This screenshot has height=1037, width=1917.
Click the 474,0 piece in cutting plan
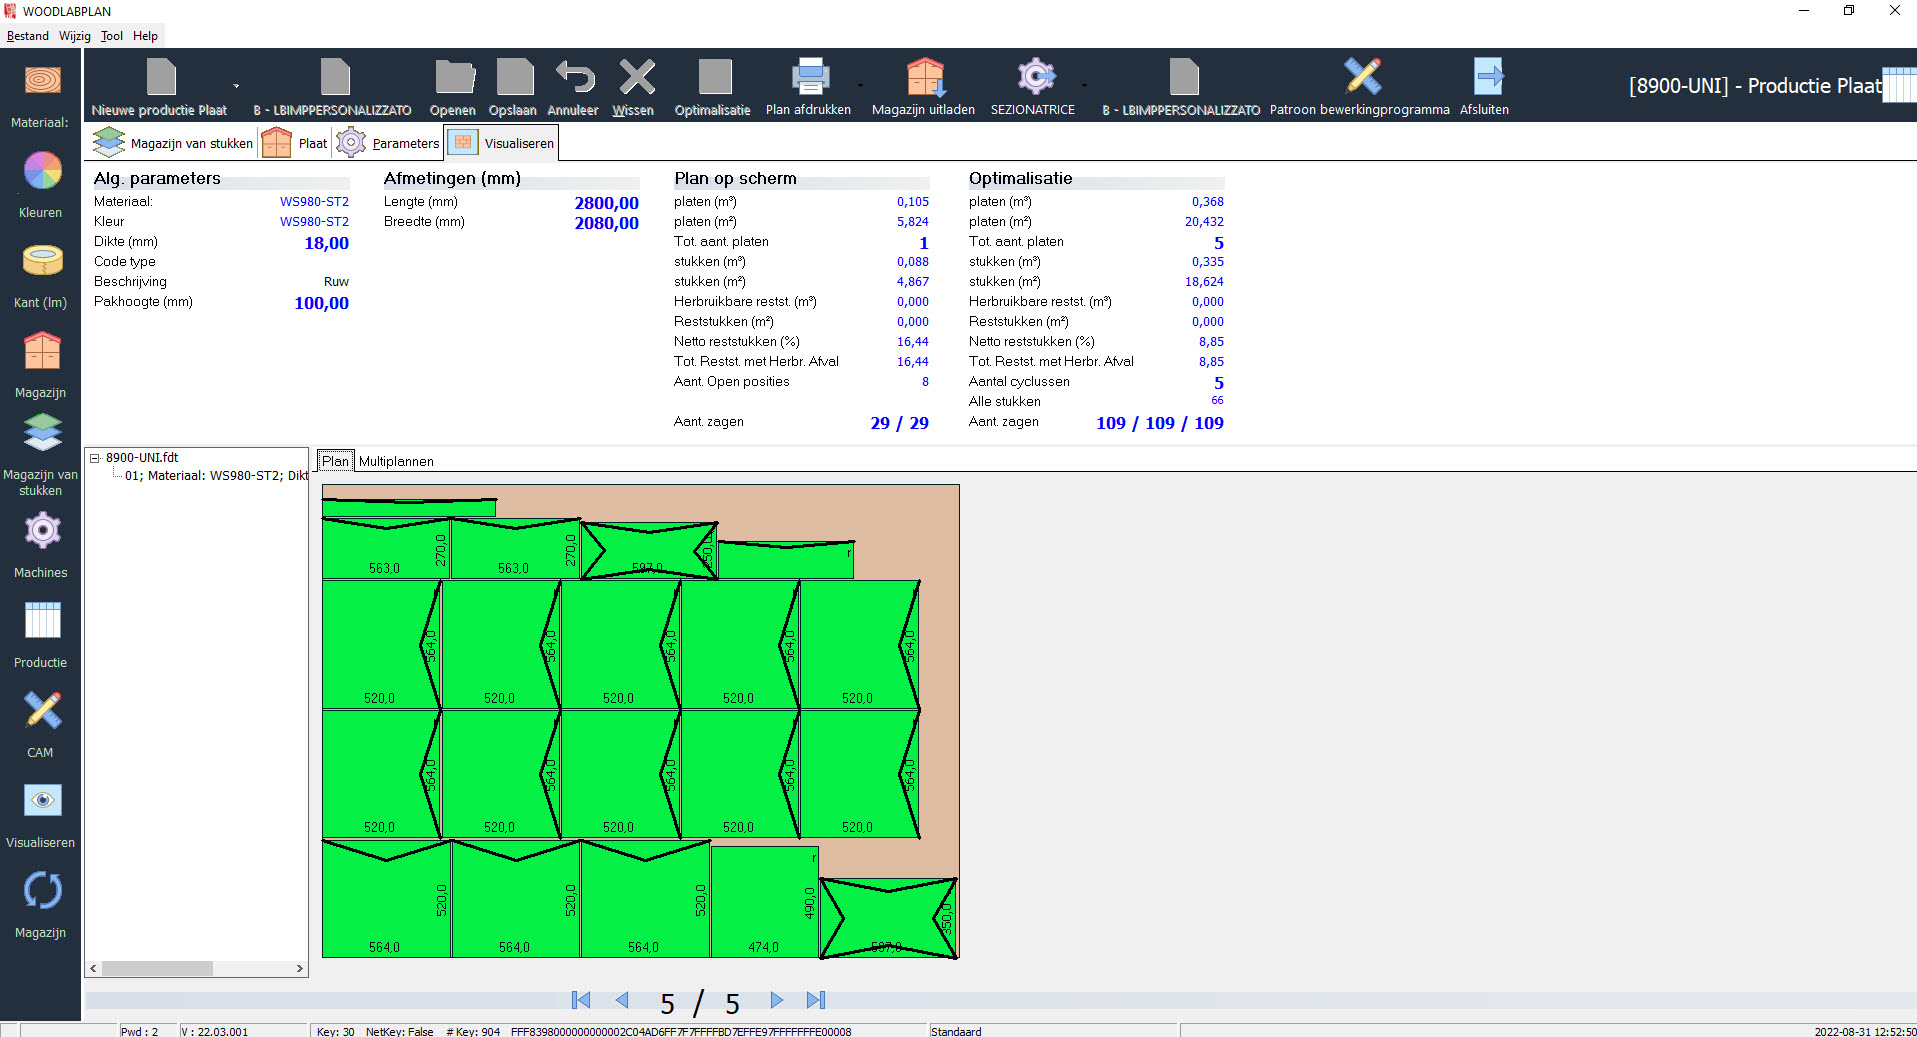pyautogui.click(x=764, y=903)
